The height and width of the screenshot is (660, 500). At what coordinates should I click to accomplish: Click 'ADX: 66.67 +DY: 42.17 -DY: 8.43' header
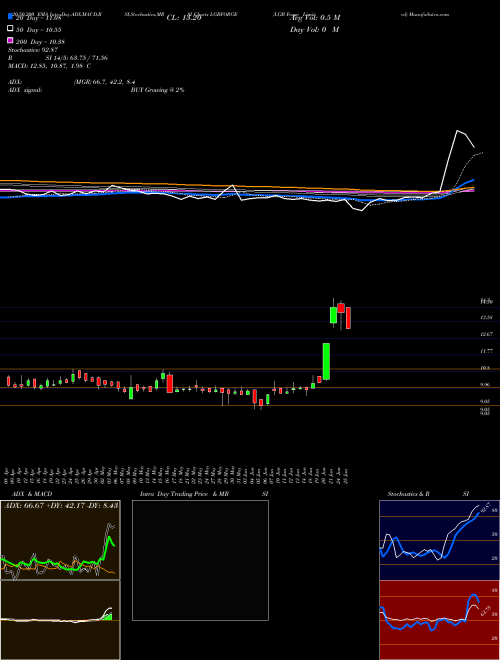[x=61, y=505]
